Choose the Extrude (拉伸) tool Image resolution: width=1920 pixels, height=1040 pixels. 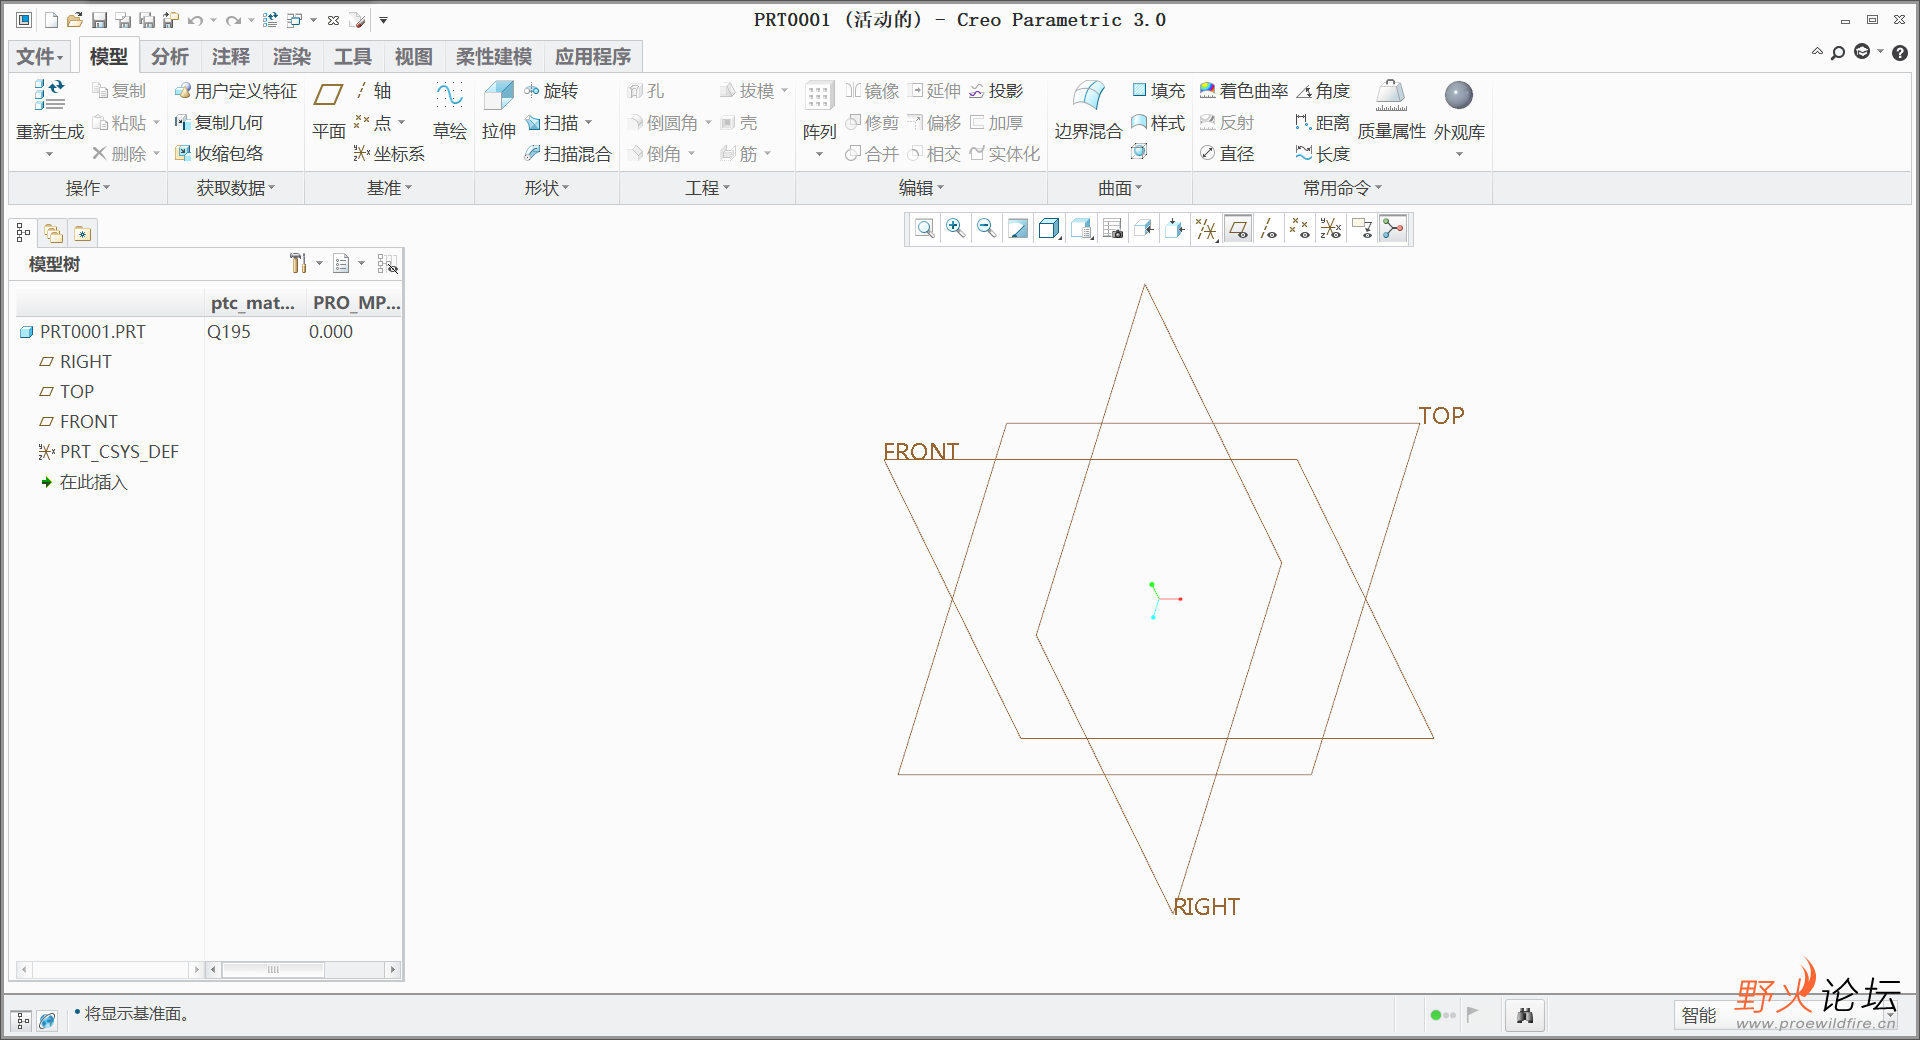(x=499, y=110)
